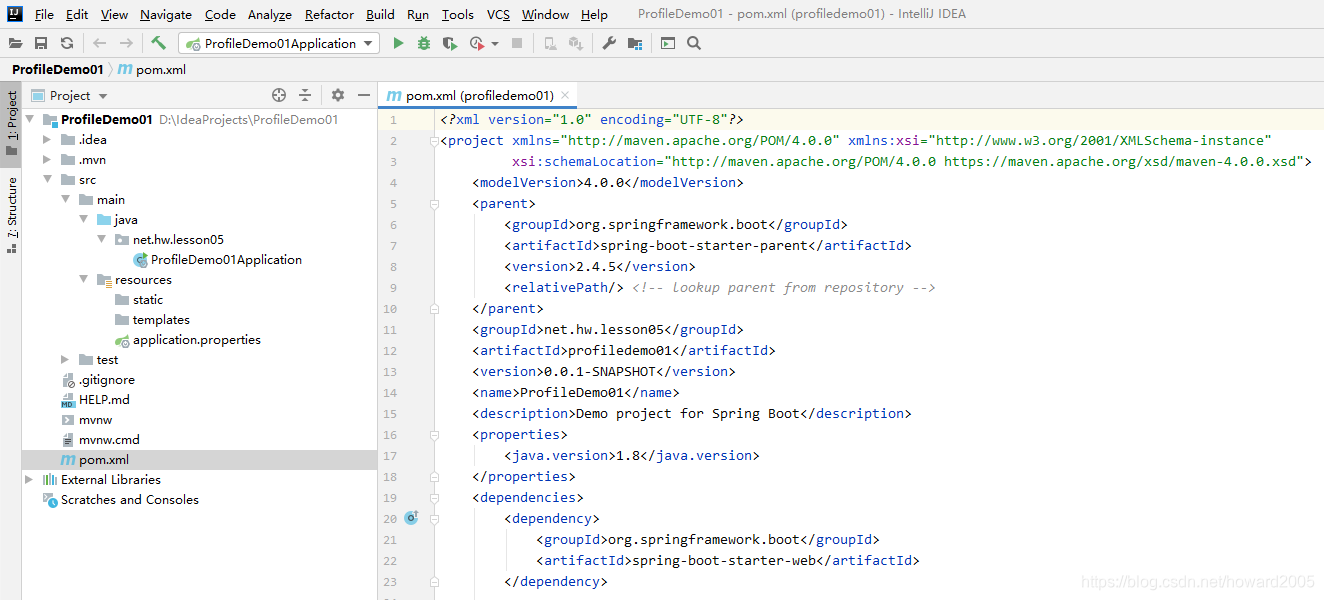Screen dimensions: 1324x600
Task: Toggle the Z: Structure side tool window tab
Action: click(x=11, y=215)
